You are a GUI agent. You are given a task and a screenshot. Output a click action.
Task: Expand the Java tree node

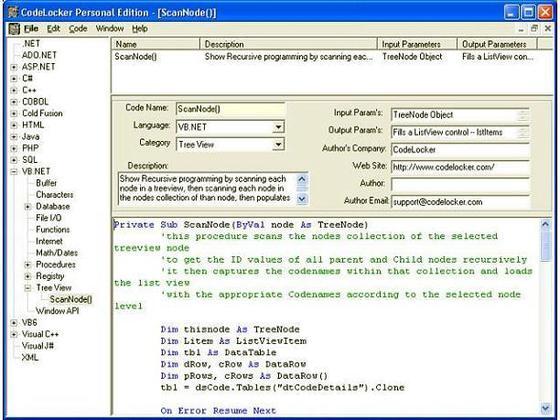pos(14,137)
